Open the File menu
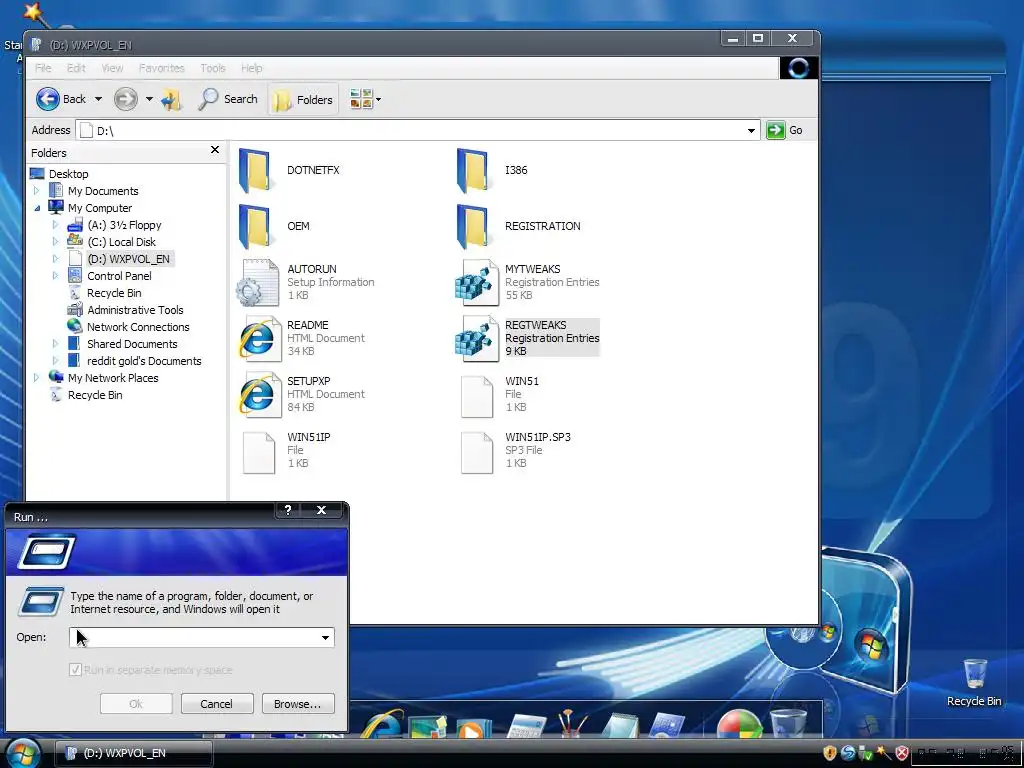 [43, 68]
